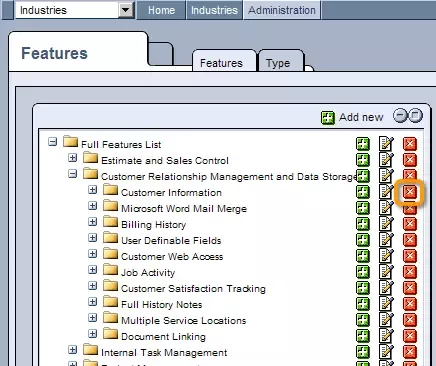The width and height of the screenshot is (436, 366).
Task: Edit Estimate and Sales Control row
Action: tap(386, 160)
